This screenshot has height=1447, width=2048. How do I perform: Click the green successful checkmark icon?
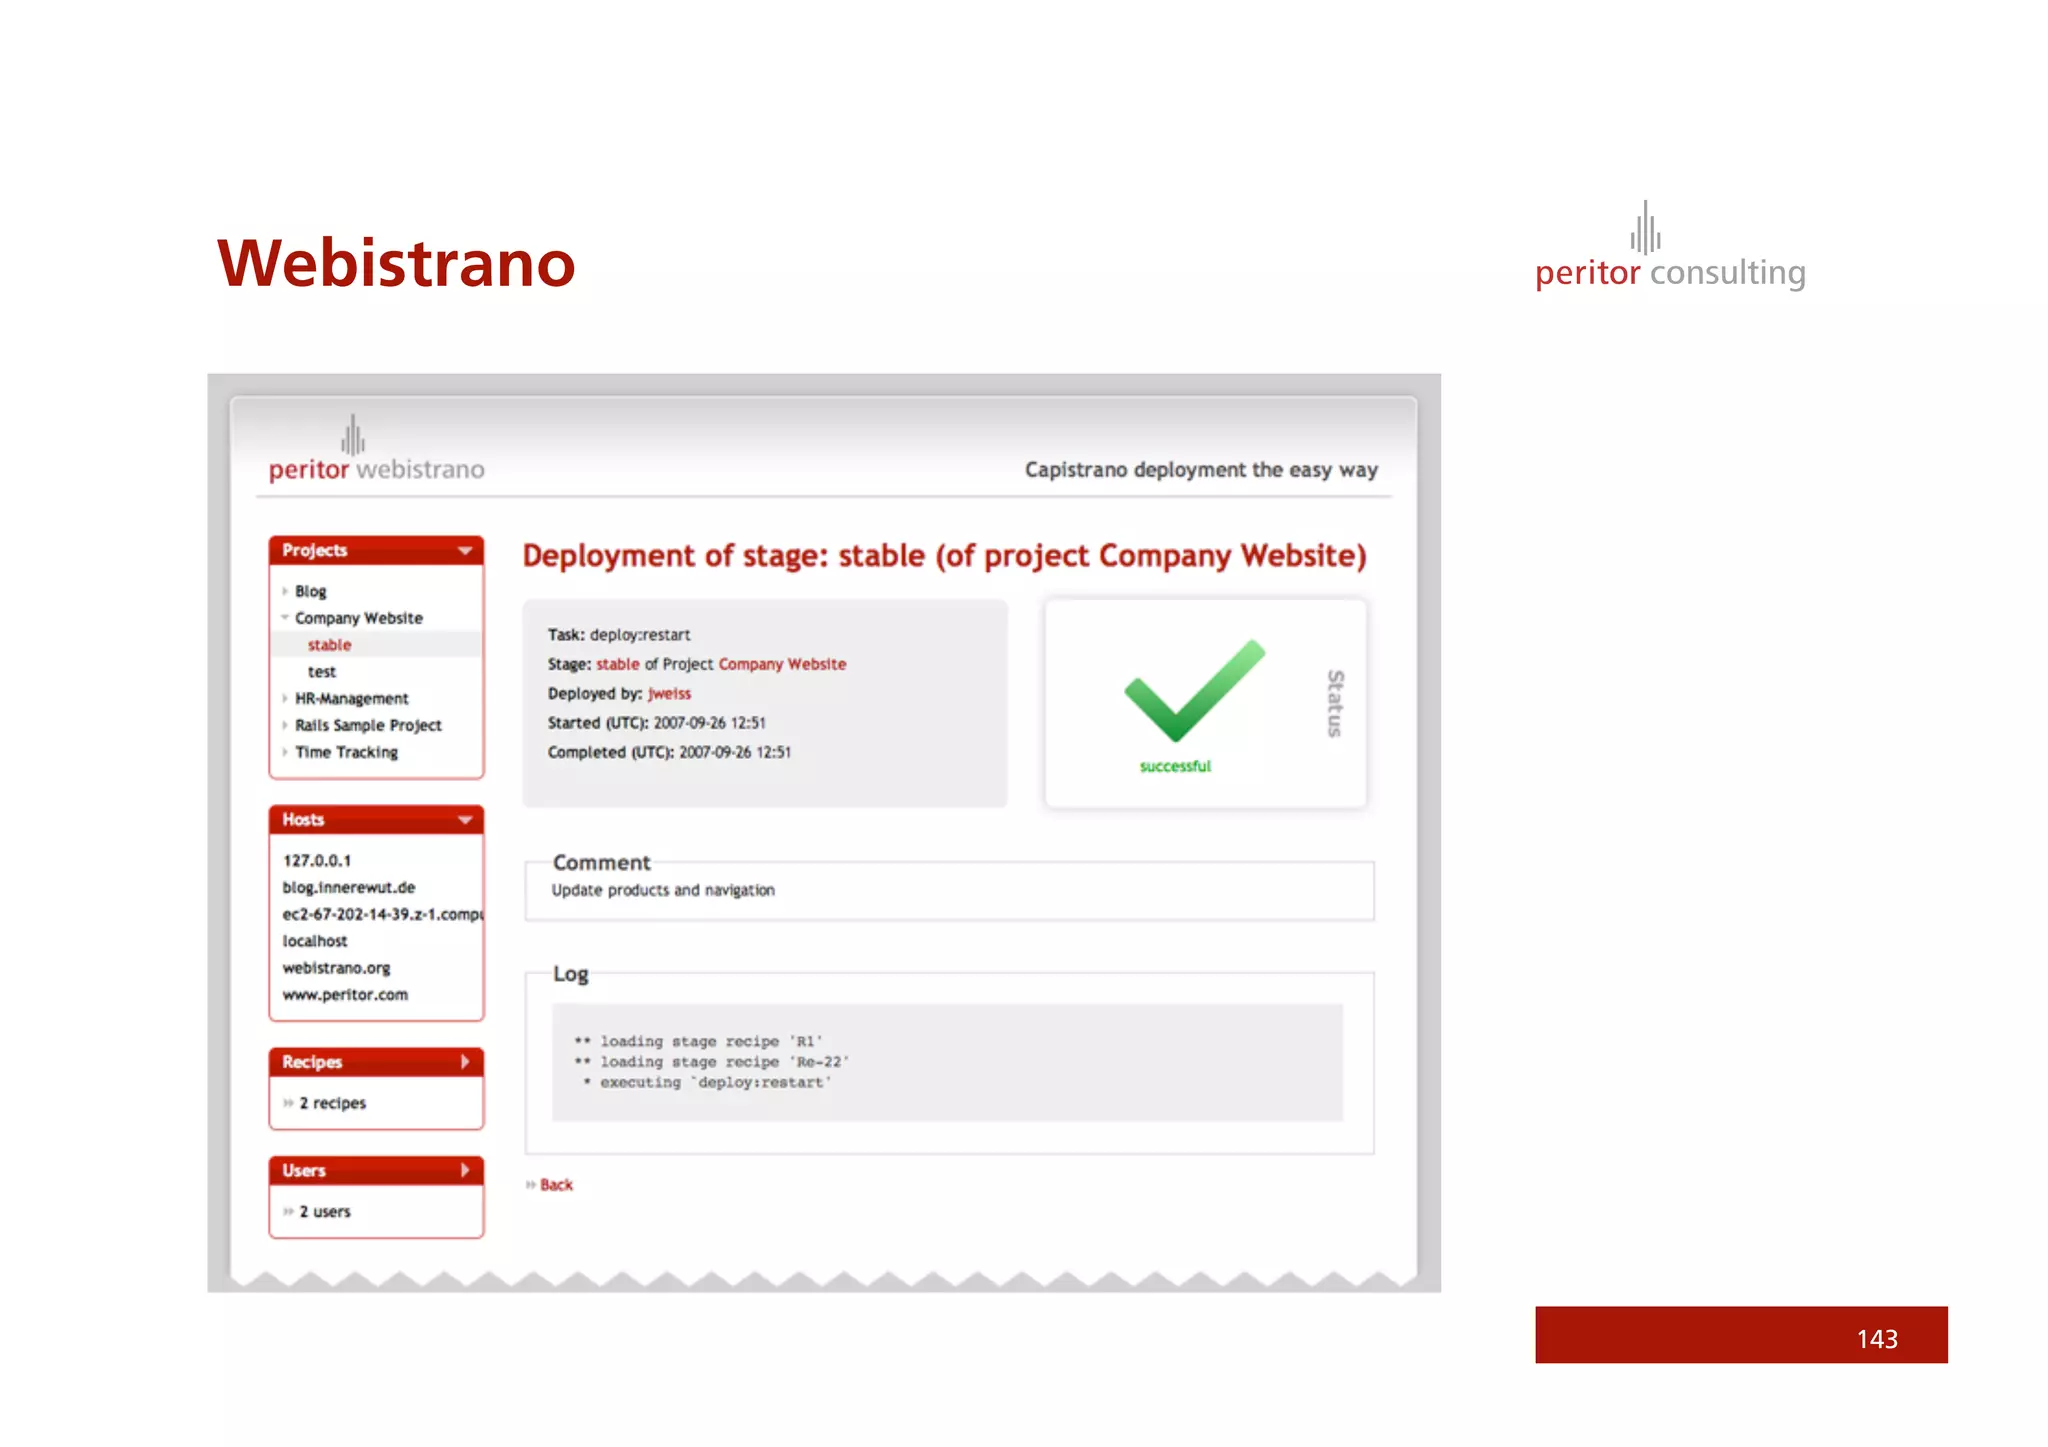pos(1195,691)
